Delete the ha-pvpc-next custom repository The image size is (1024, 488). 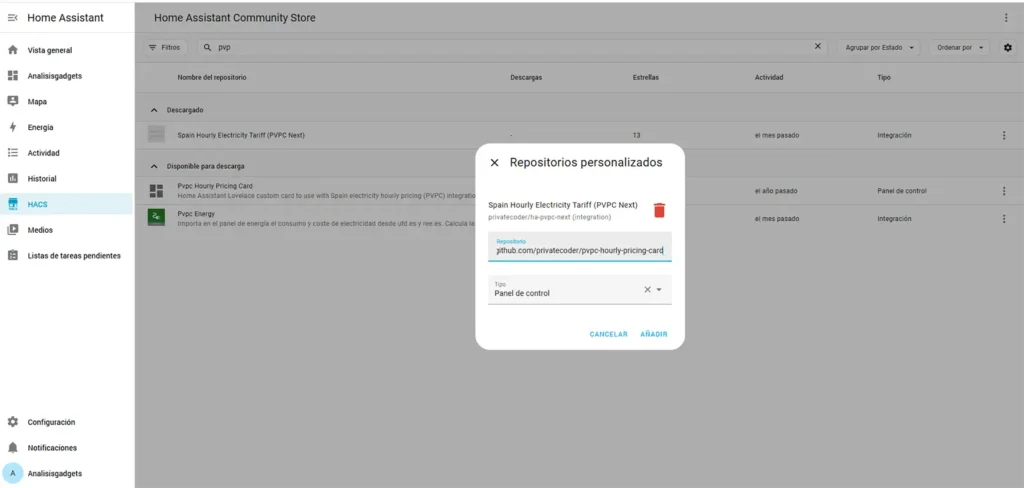[660, 210]
